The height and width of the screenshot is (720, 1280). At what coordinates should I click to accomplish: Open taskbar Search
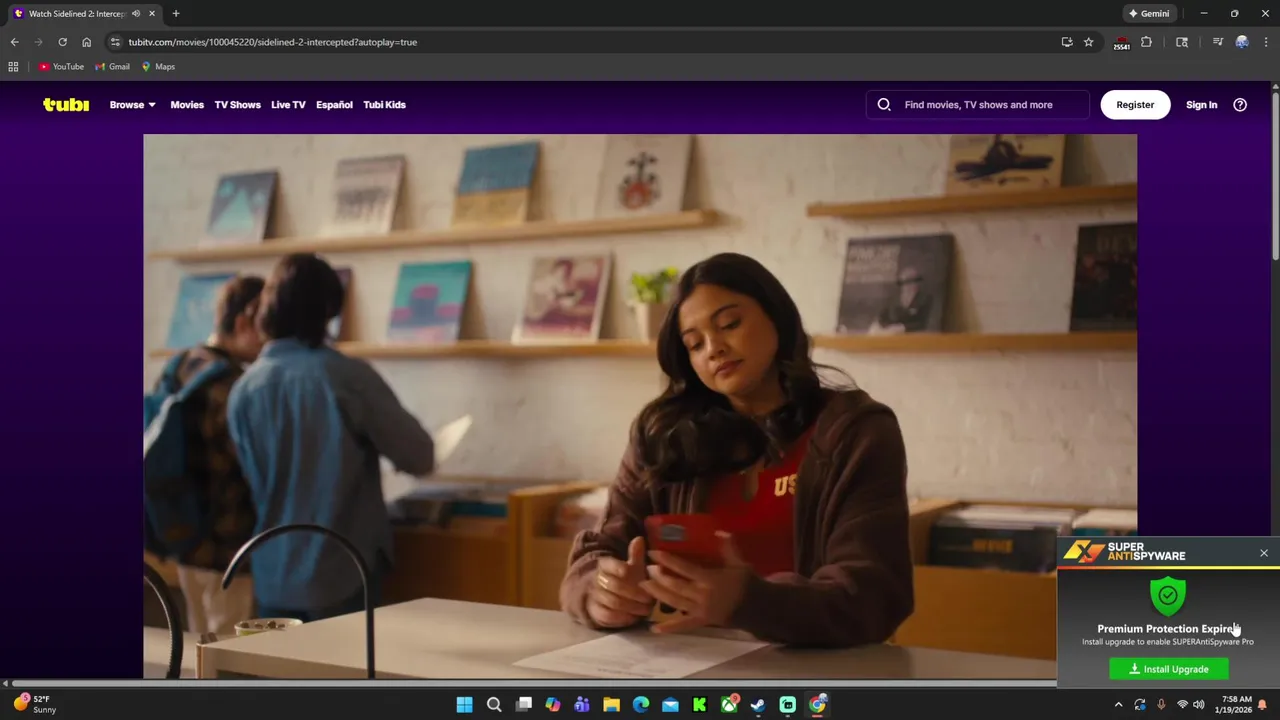pos(494,705)
